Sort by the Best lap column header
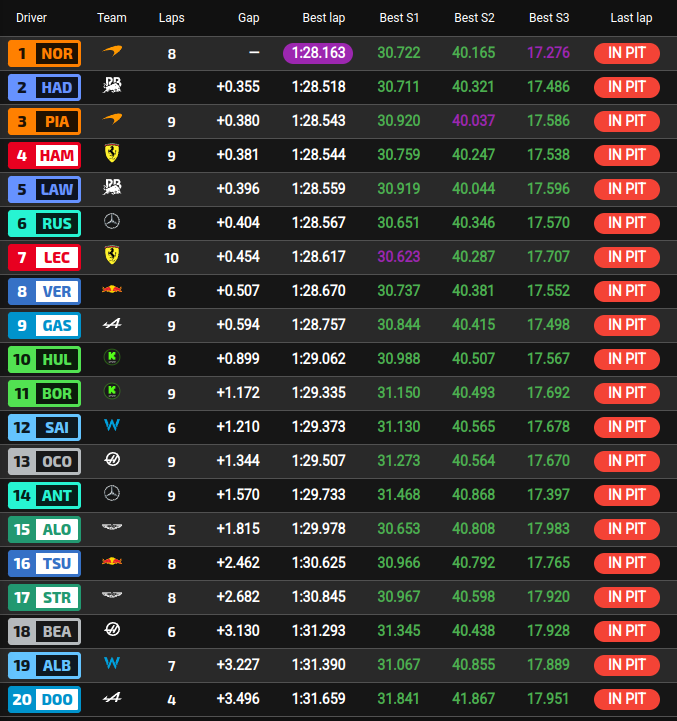Image resolution: width=677 pixels, height=721 pixels. [x=324, y=18]
